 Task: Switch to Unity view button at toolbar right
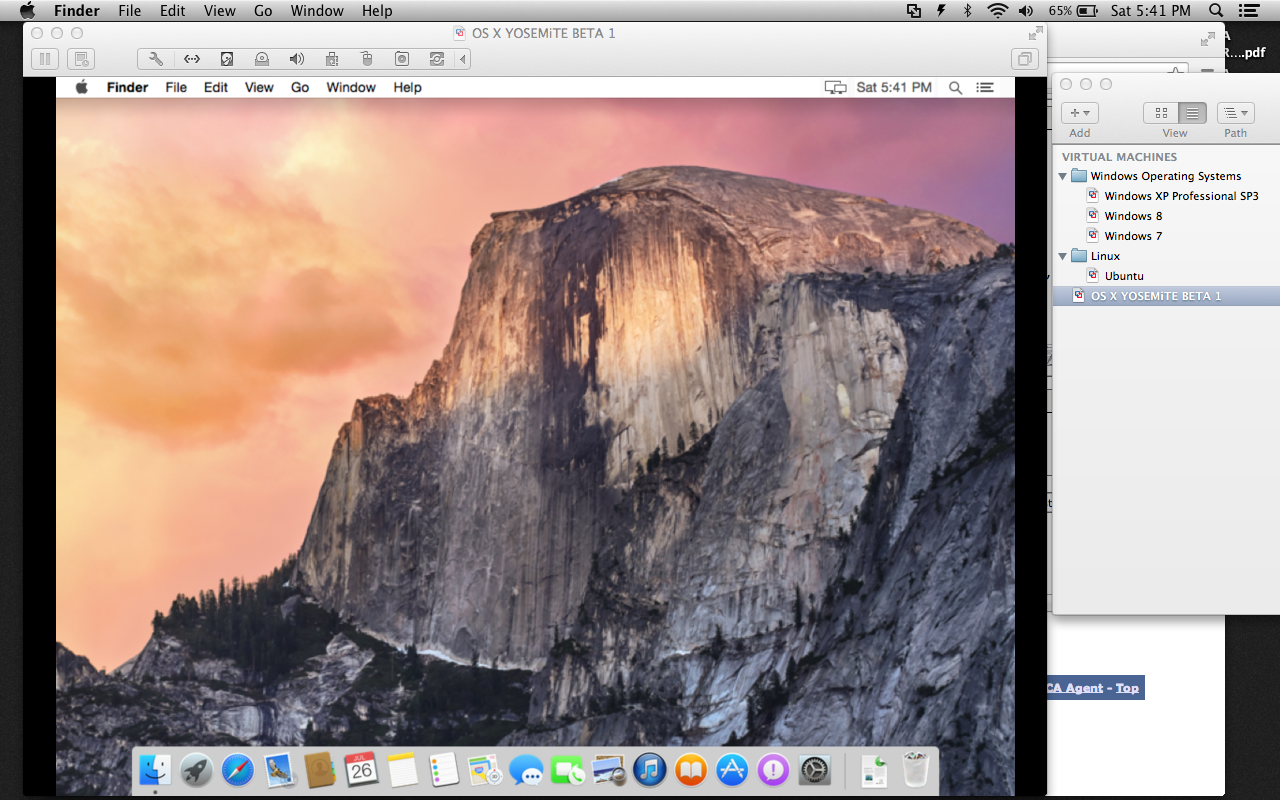(1025, 59)
